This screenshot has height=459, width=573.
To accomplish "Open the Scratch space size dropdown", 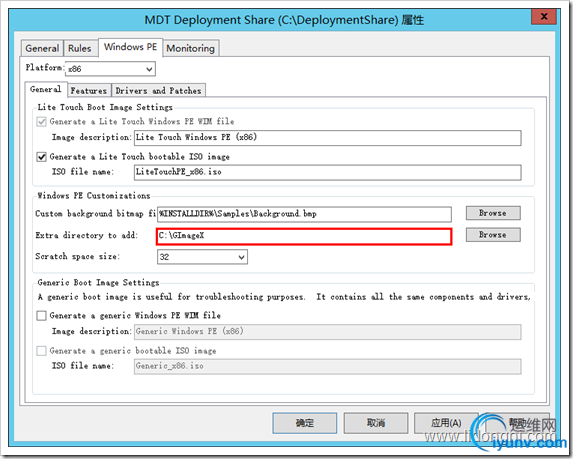I will click(202, 257).
